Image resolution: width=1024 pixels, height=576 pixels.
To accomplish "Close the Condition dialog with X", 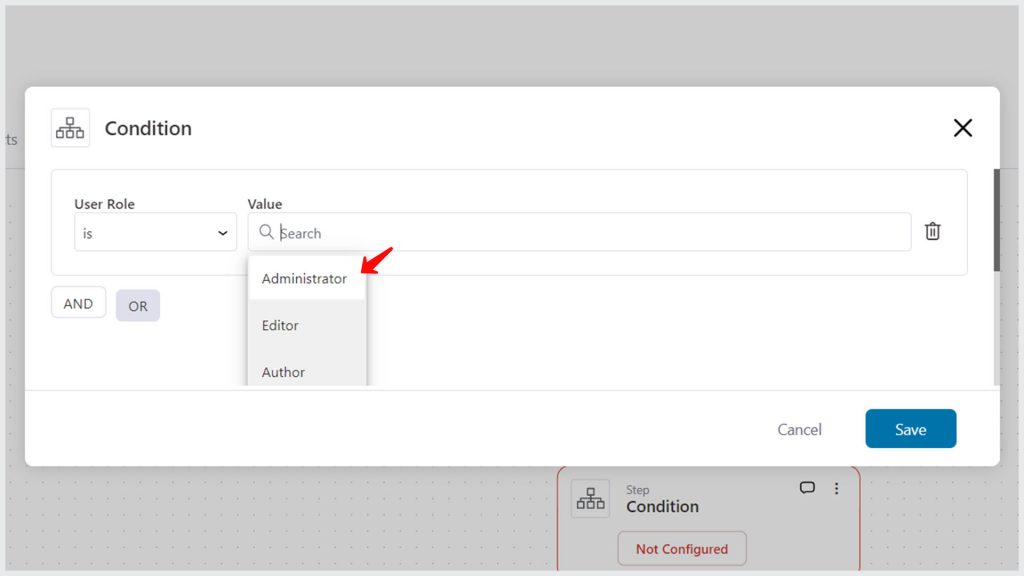I will pos(963,128).
